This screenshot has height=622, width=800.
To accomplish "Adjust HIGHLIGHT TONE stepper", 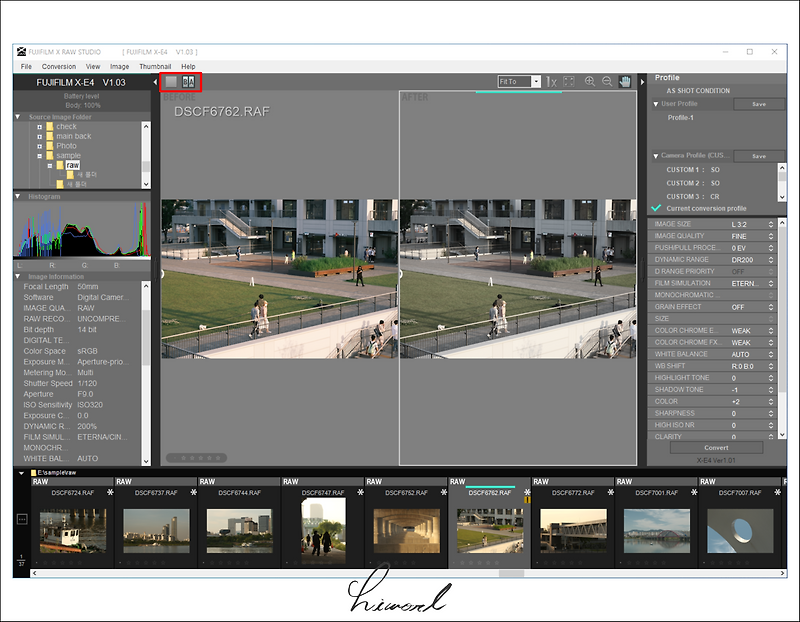I will 771,378.
